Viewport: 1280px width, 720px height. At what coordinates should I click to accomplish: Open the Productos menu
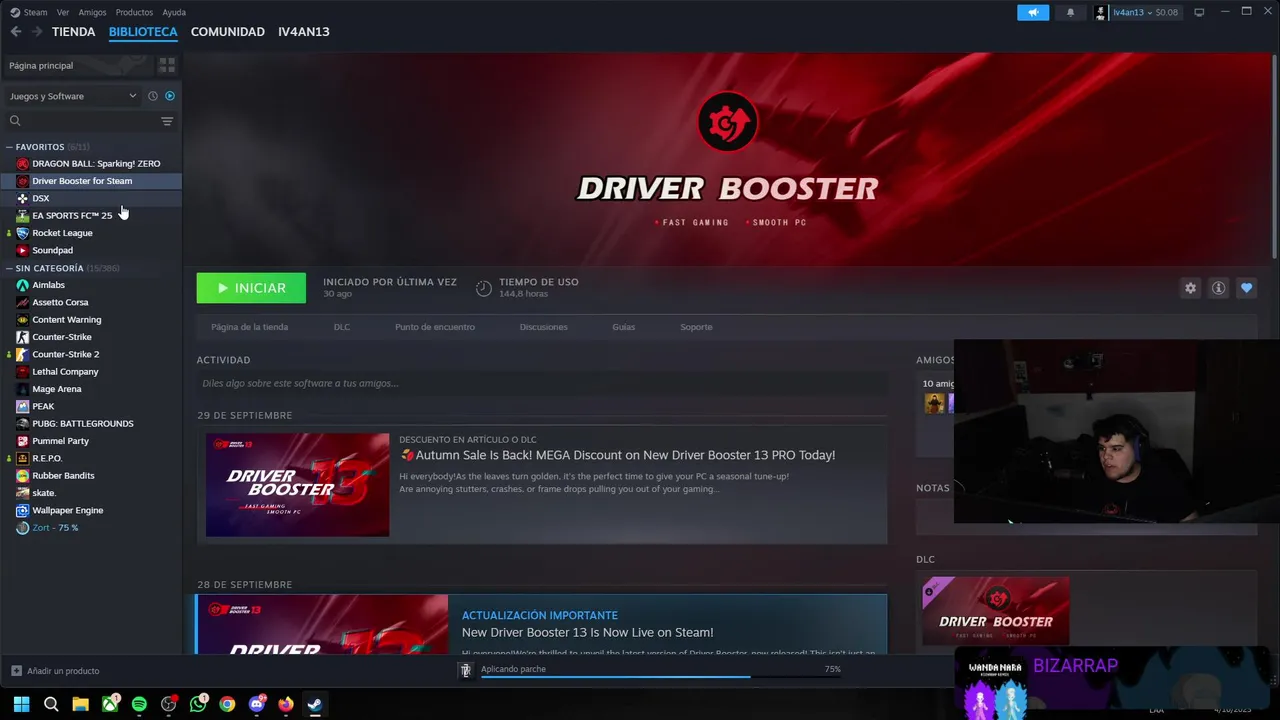[x=134, y=12]
